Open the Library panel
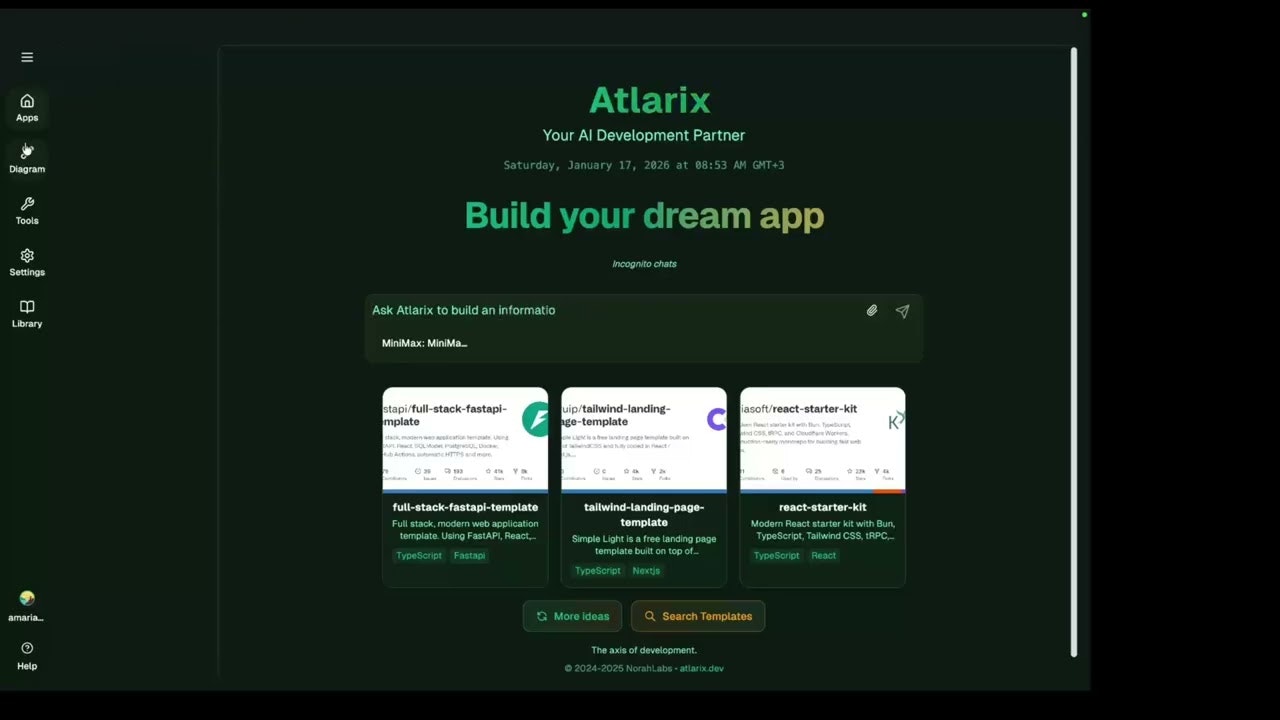This screenshot has width=1280, height=720. (27, 312)
